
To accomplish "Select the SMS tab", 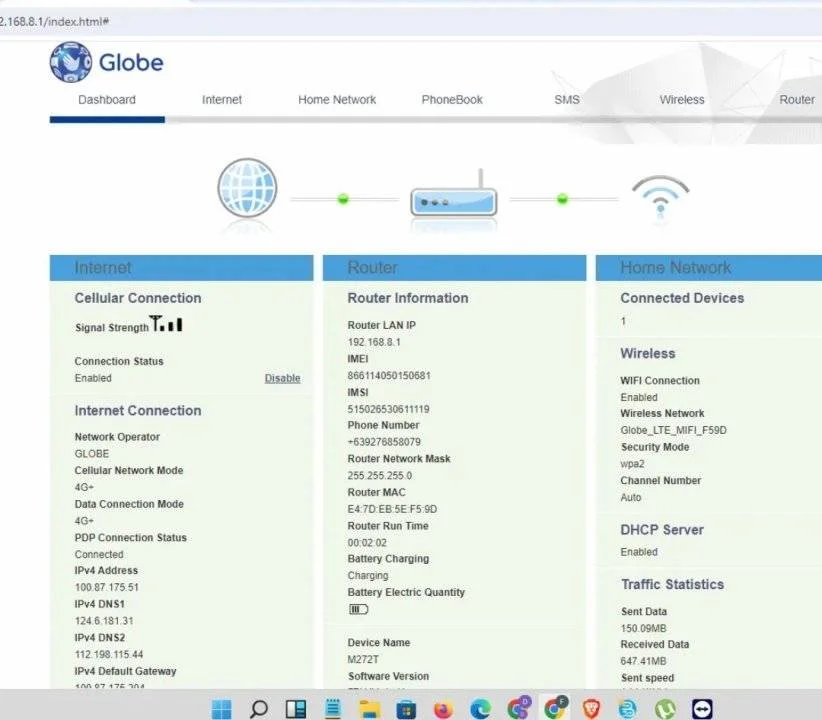I will point(567,100).
